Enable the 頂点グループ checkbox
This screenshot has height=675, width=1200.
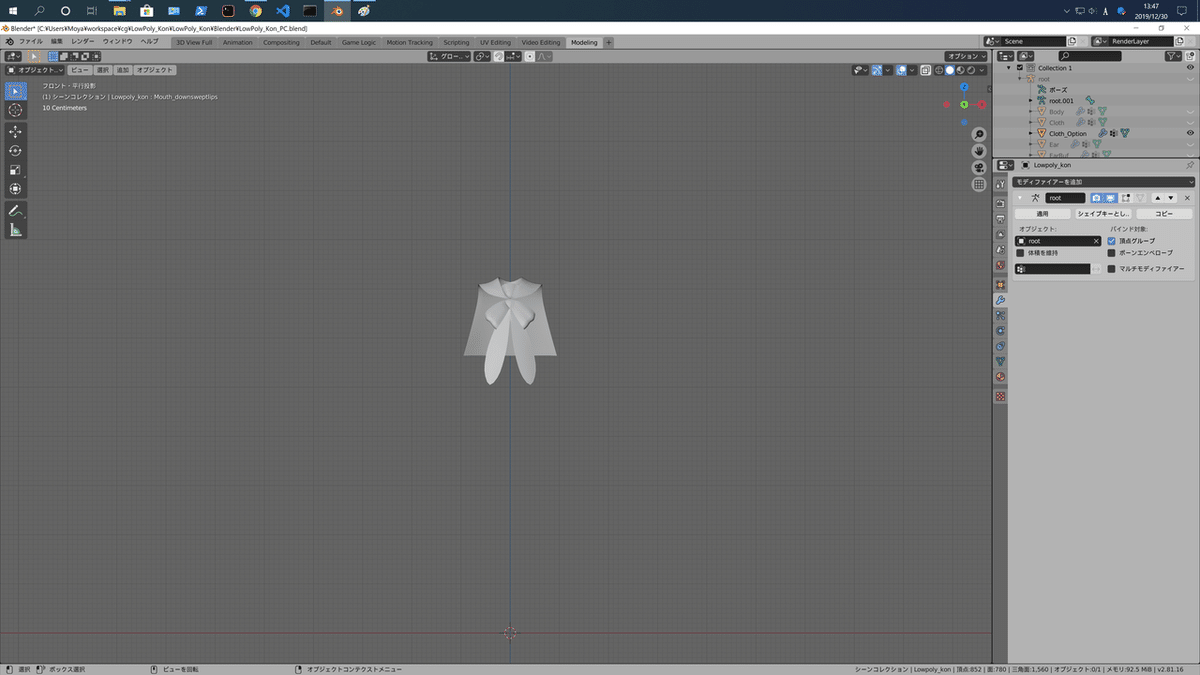[1112, 241]
